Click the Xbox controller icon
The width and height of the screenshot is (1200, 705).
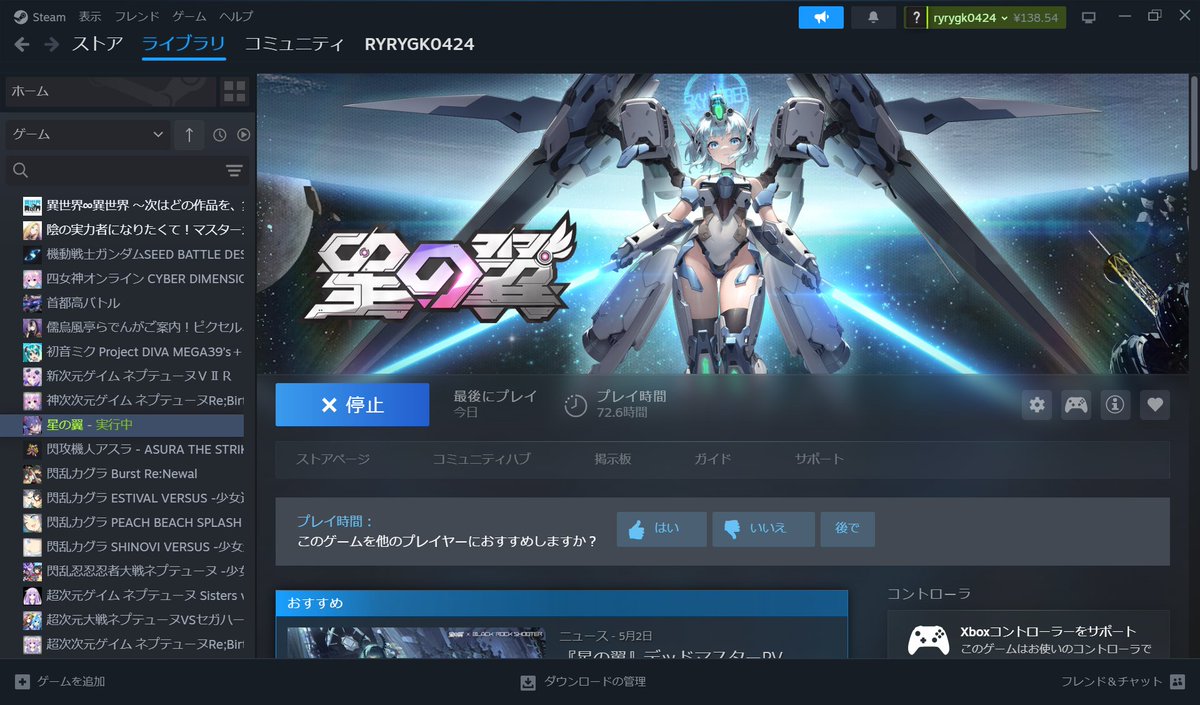[928, 640]
